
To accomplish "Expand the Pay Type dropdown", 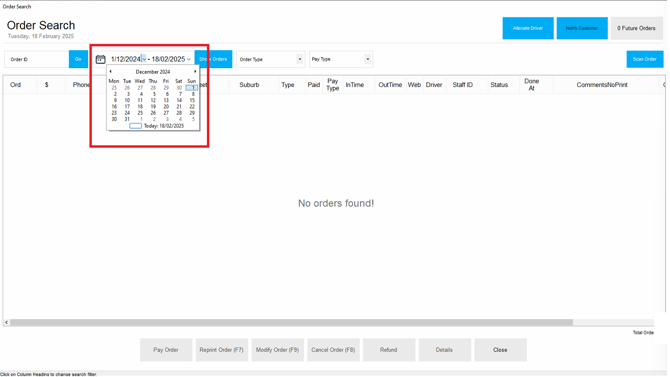I will 367,59.
